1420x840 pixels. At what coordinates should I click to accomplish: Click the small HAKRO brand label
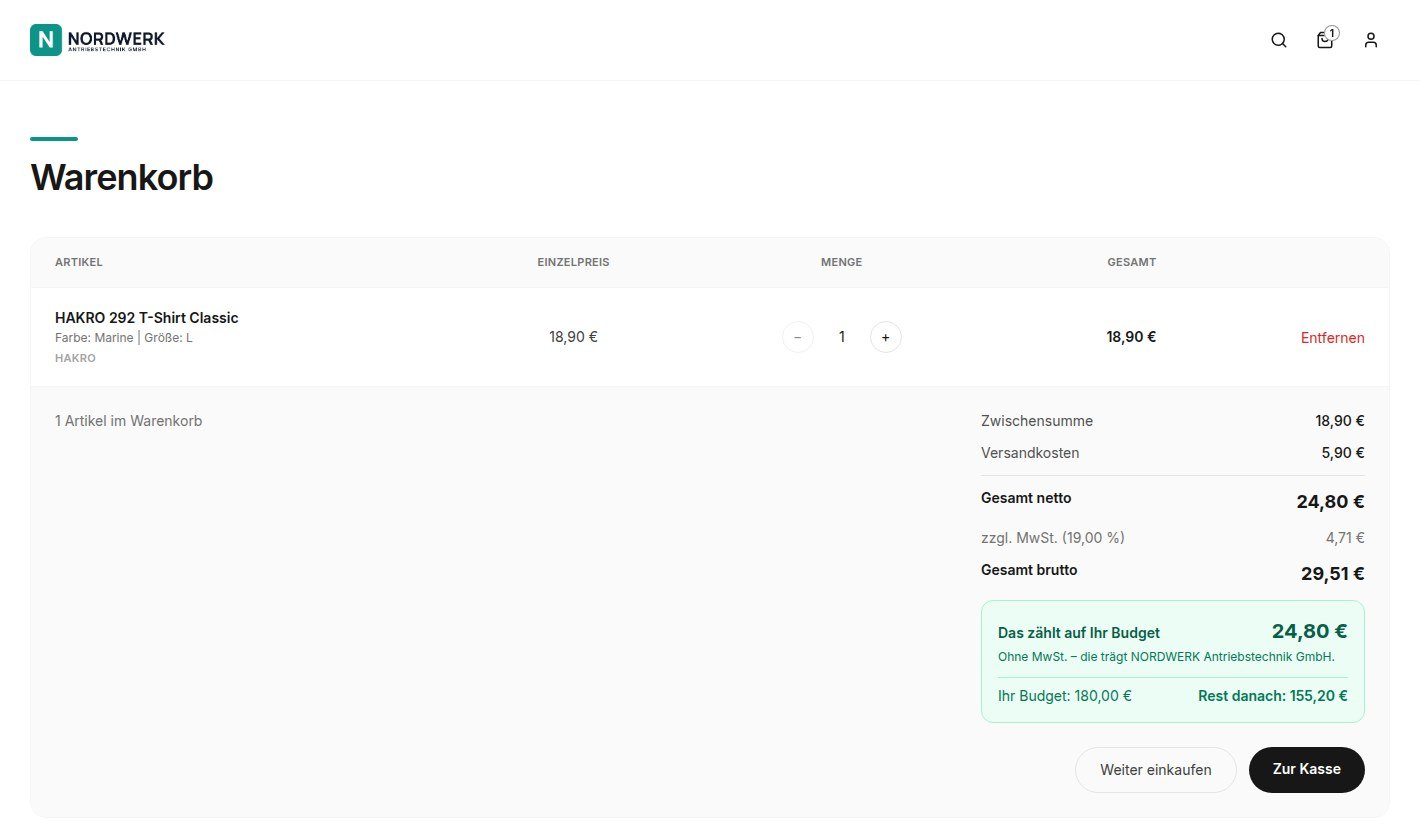pyautogui.click(x=75, y=358)
